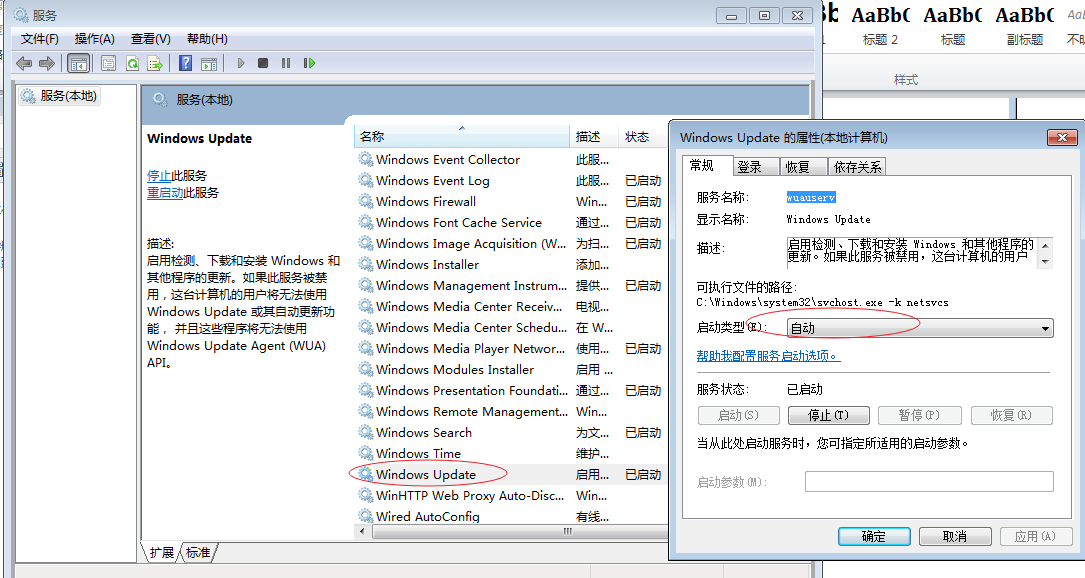
Task: Click the 重启动 service link
Action: point(165,192)
